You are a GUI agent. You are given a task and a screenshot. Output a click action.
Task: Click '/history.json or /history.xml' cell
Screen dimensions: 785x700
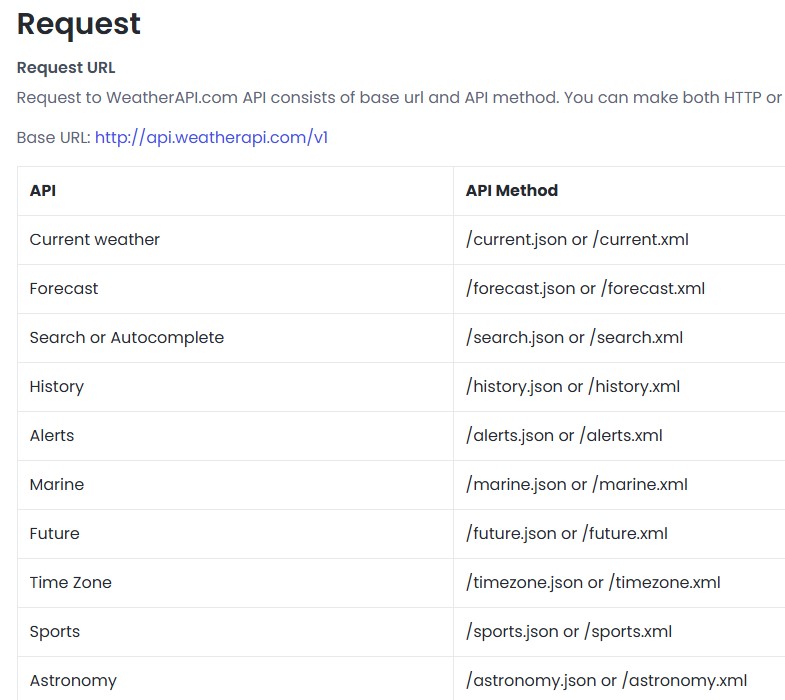pyautogui.click(x=619, y=387)
